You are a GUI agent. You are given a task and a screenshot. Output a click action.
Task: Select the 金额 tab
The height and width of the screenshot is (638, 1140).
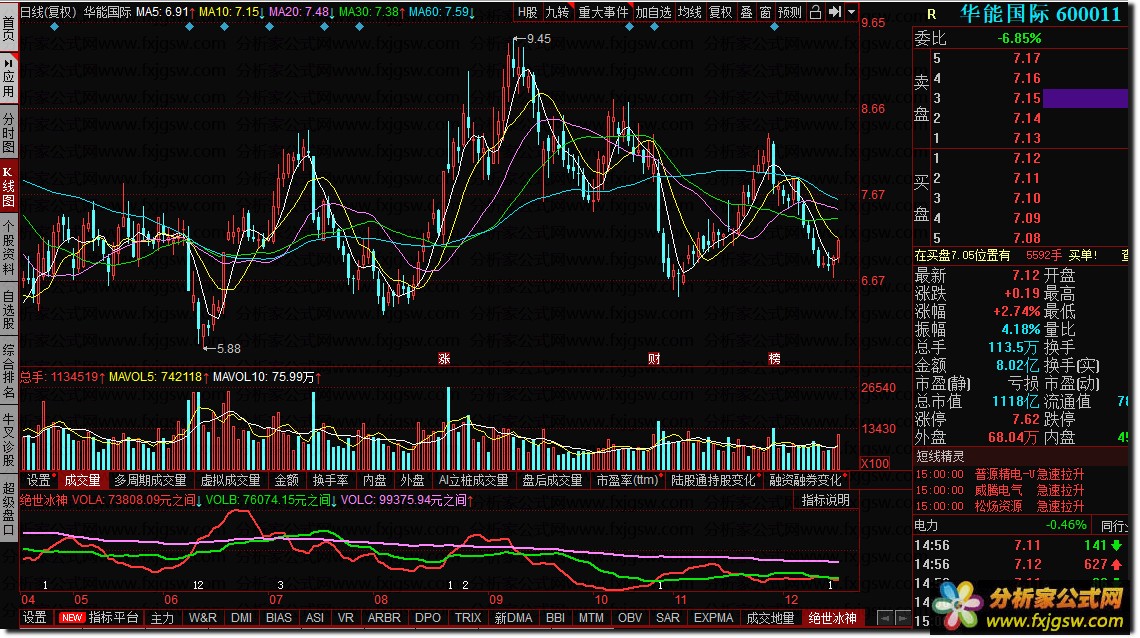click(x=286, y=480)
